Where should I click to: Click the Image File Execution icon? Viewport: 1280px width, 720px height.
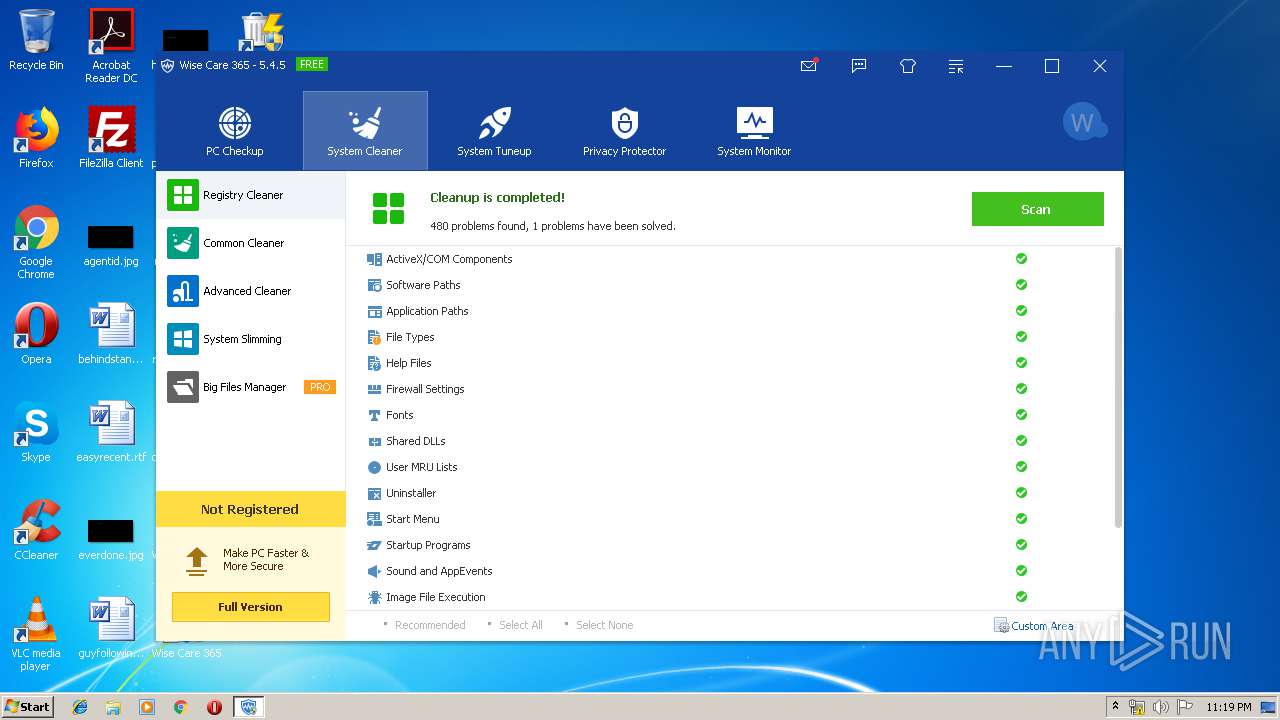(x=374, y=597)
